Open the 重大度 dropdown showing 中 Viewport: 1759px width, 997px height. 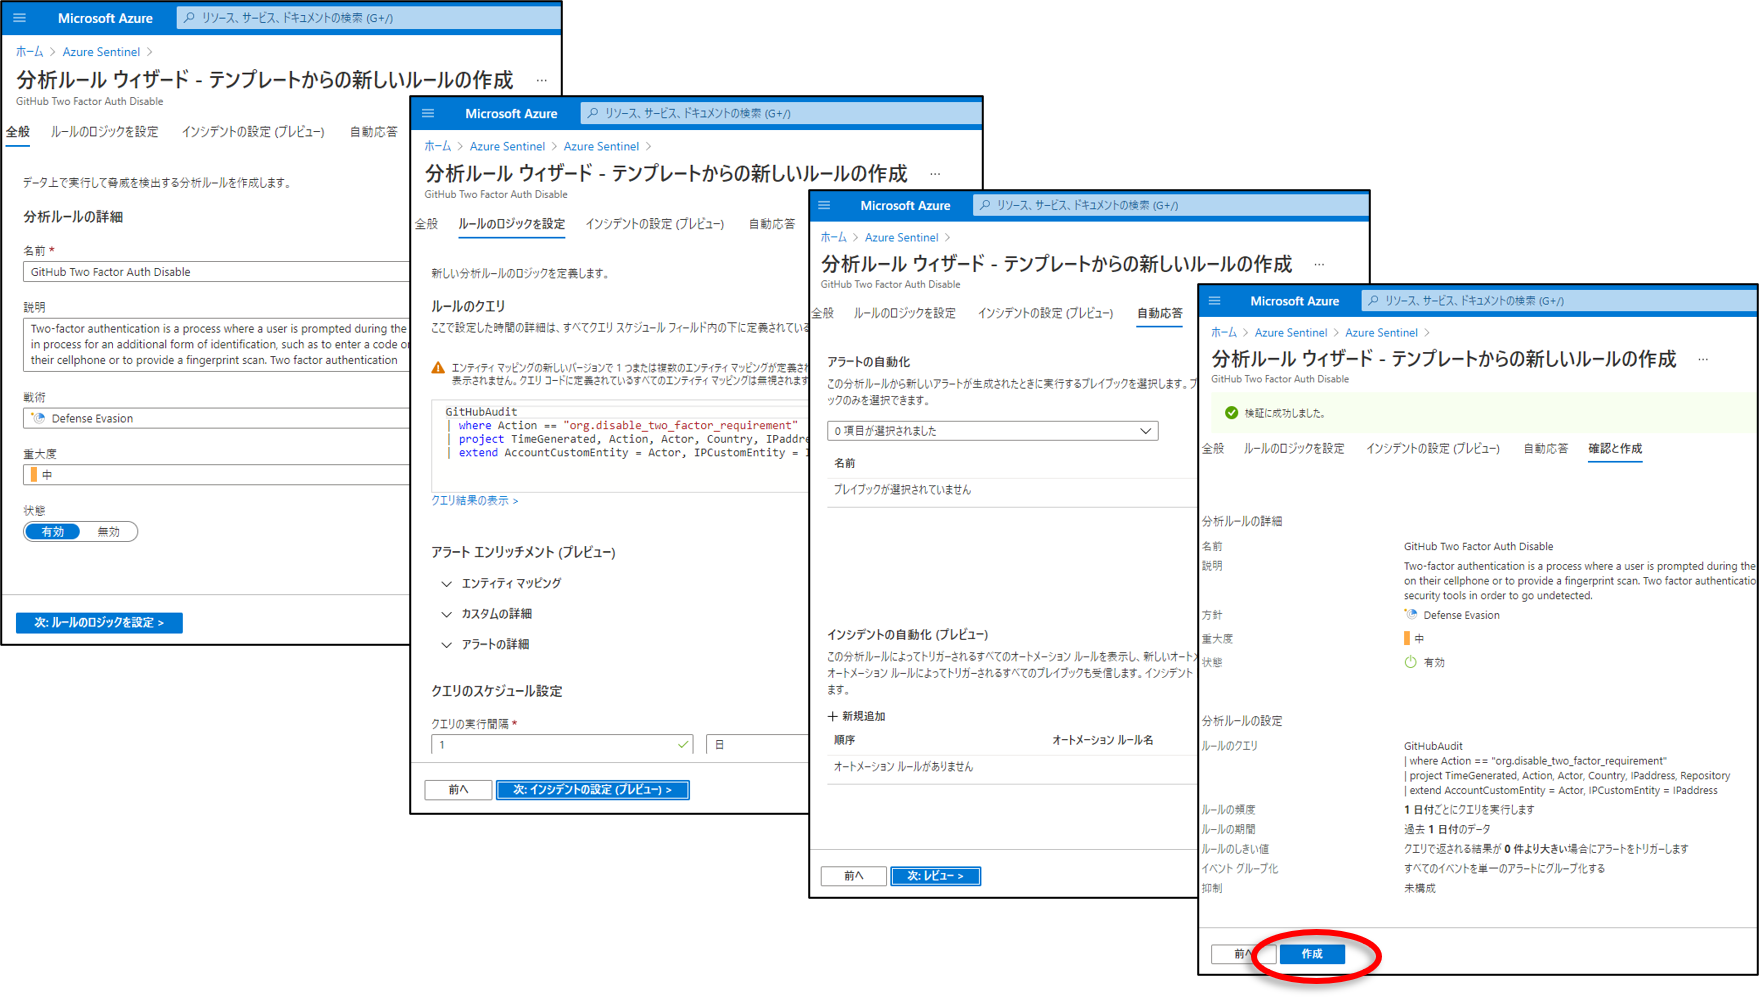(x=216, y=475)
